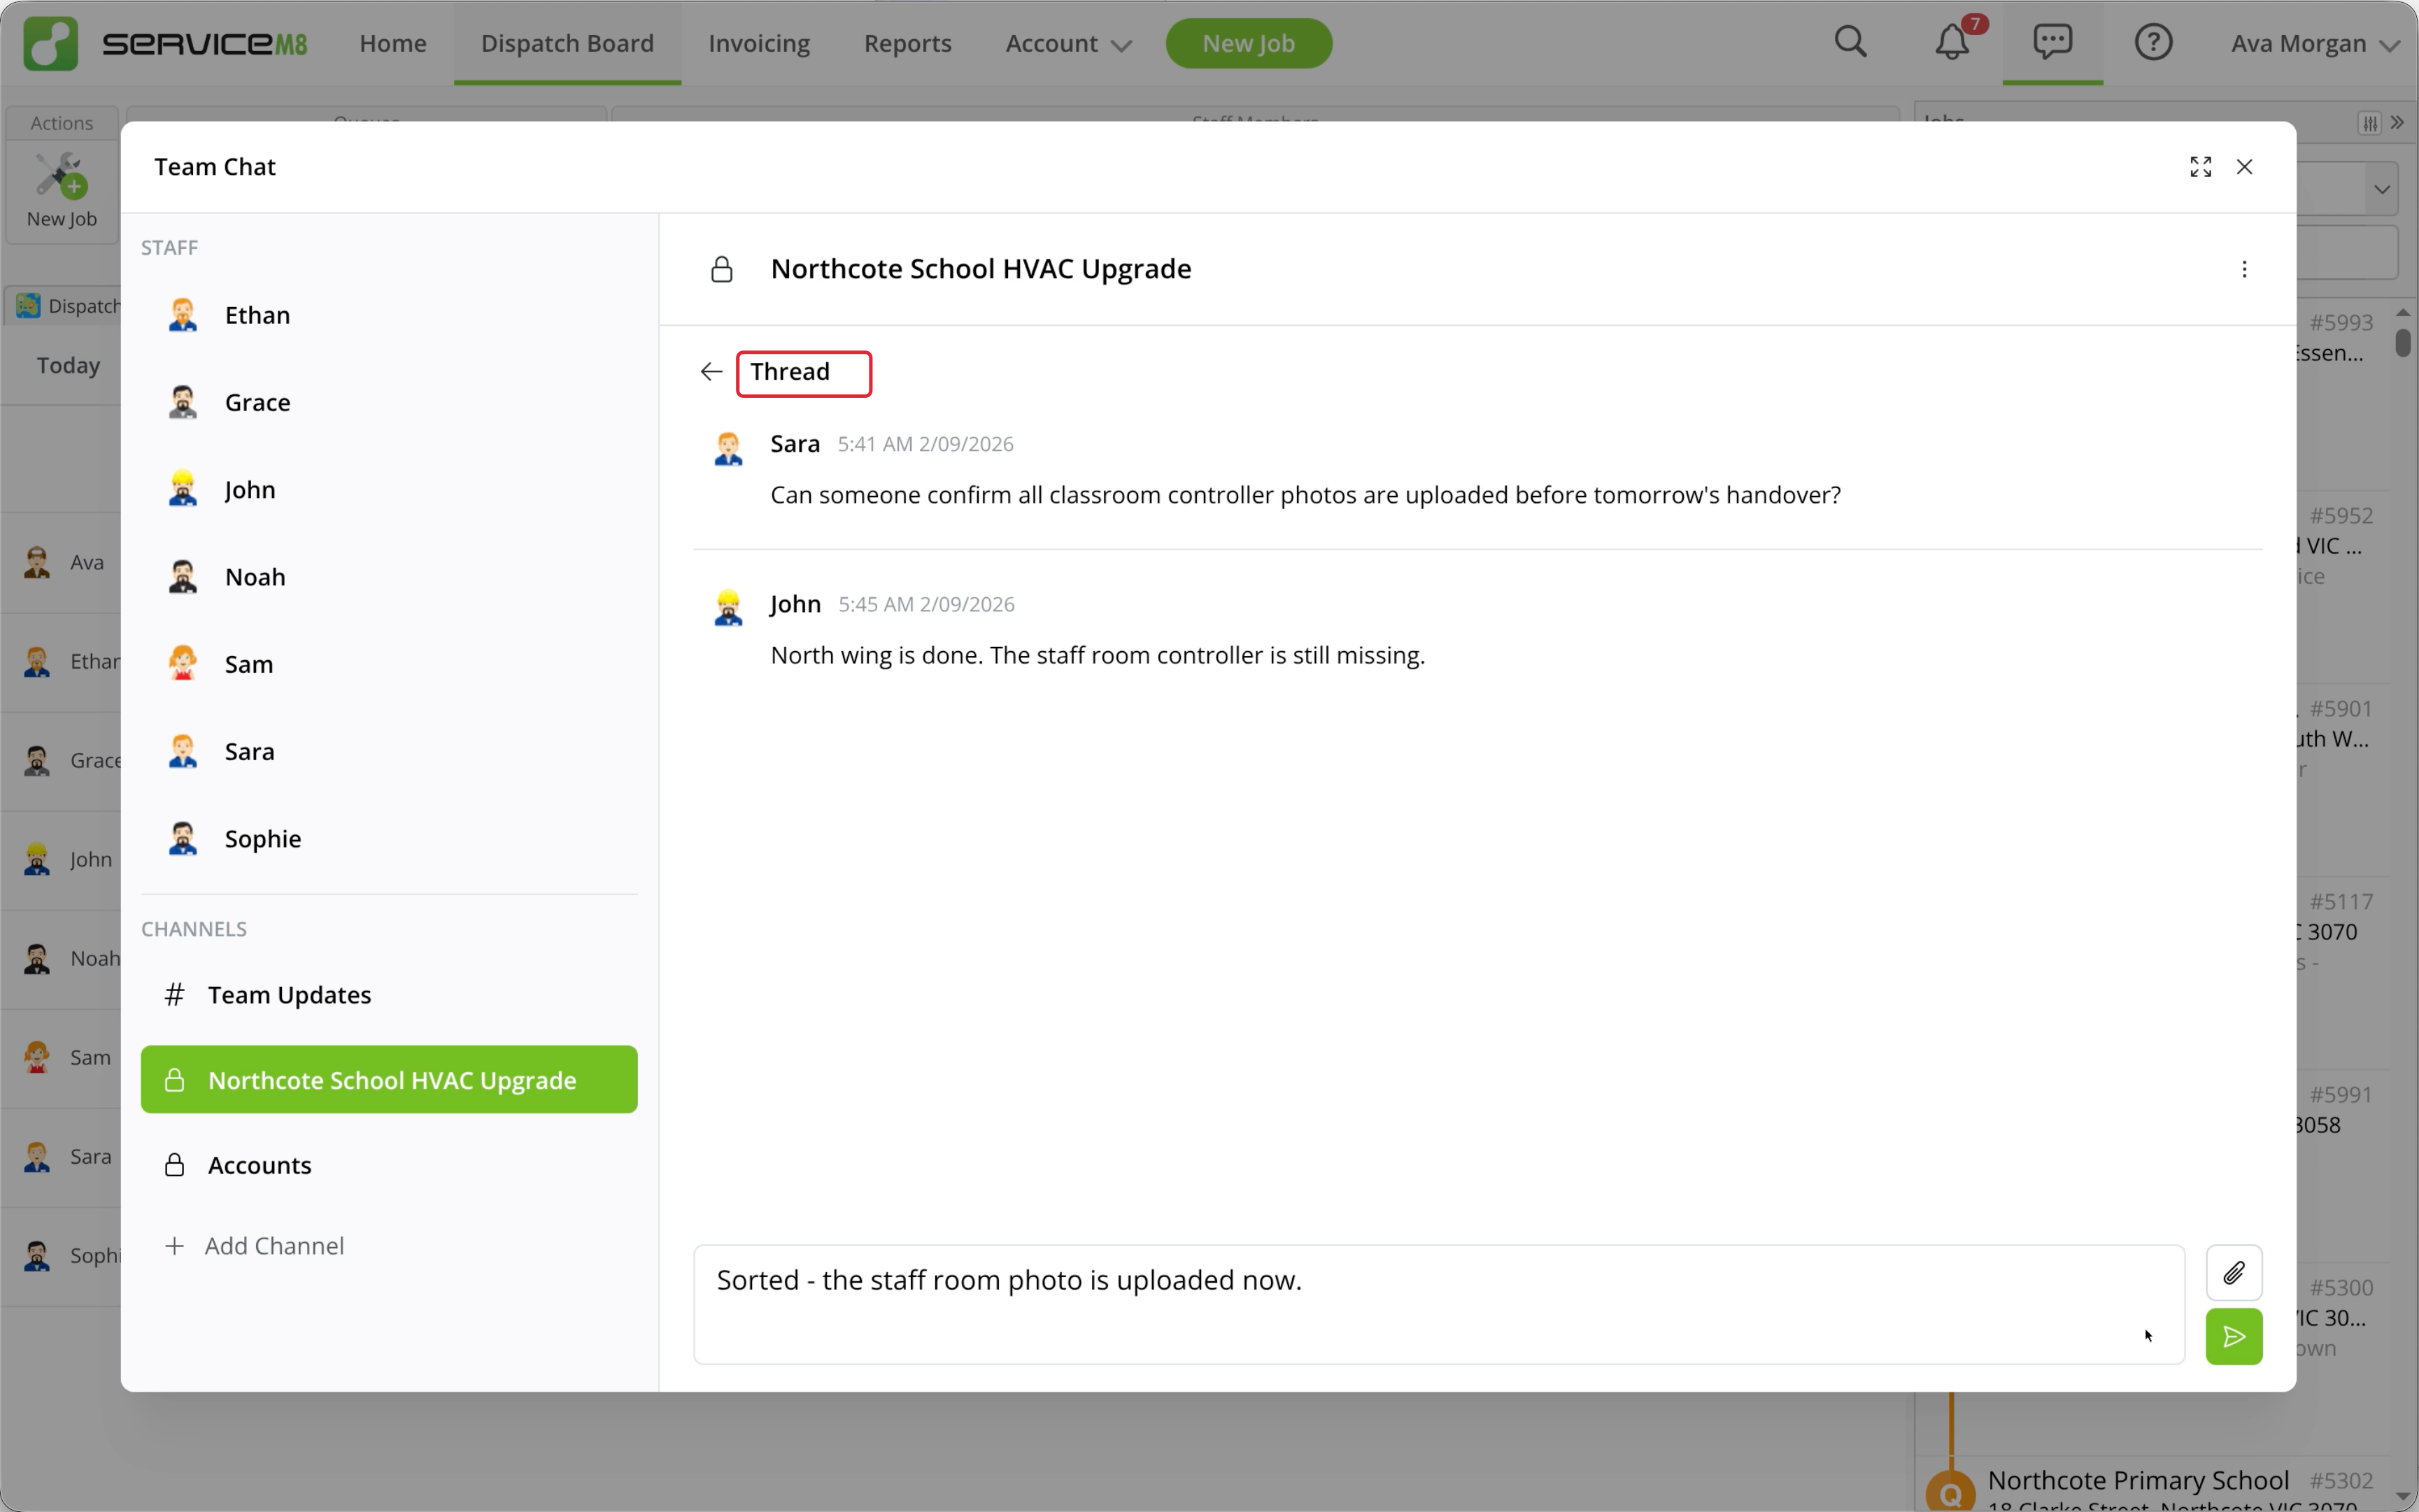Open the Accounts channel
The image size is (2419, 1512).
pos(389,1165)
